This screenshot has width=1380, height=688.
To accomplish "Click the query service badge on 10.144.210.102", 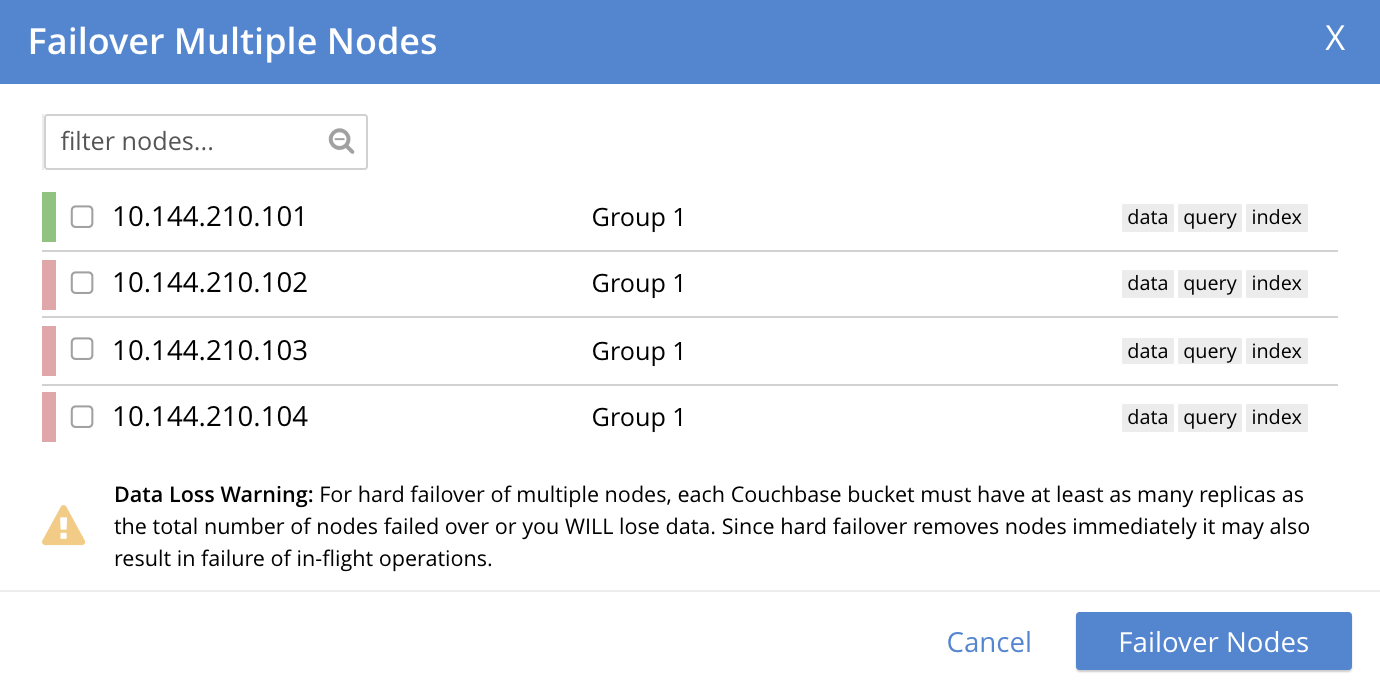I will (1209, 283).
